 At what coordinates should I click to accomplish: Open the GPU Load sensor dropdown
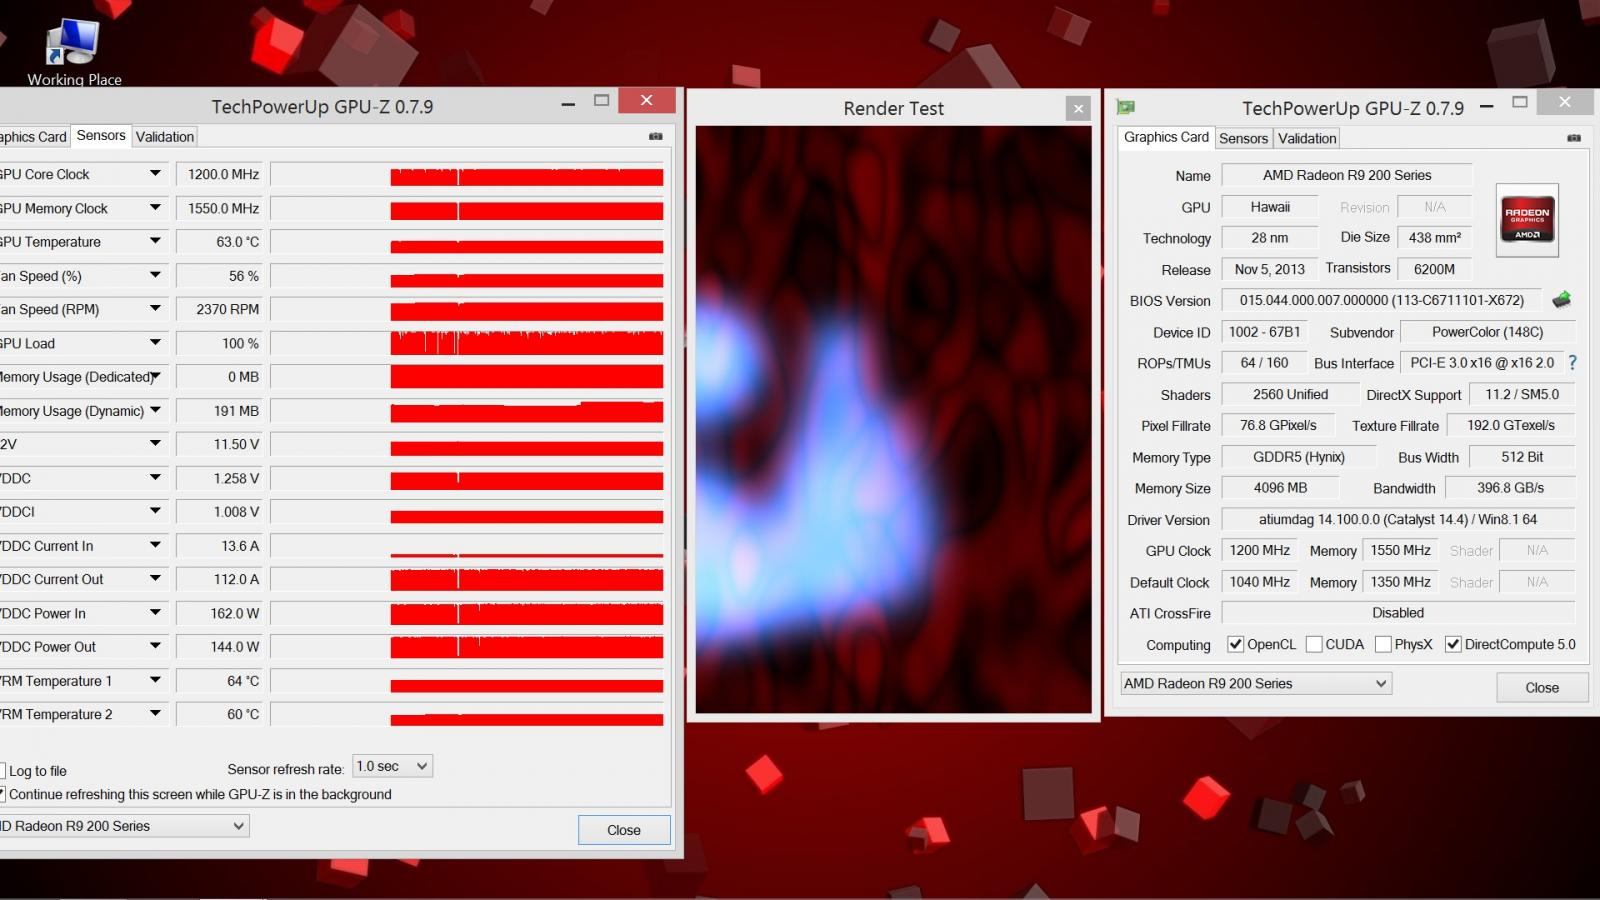coord(155,343)
